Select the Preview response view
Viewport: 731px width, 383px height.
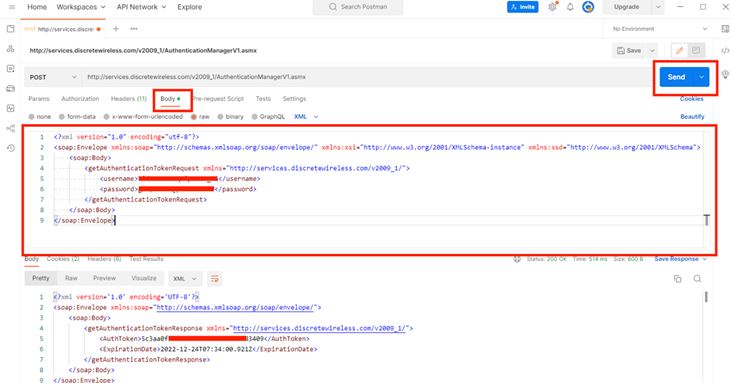point(104,278)
